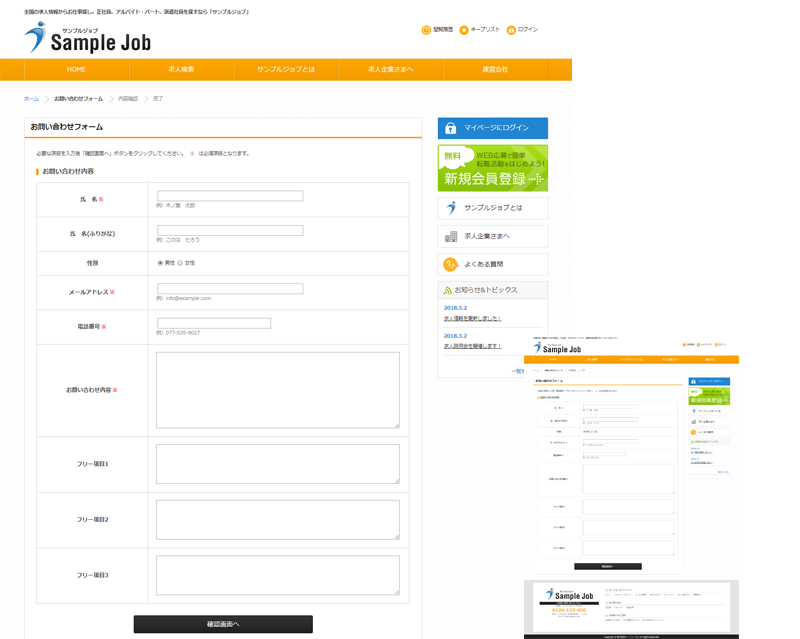Click the blue logo icon beside サンプルジョブとは
Screen dimensions: 800x639
[451, 208]
